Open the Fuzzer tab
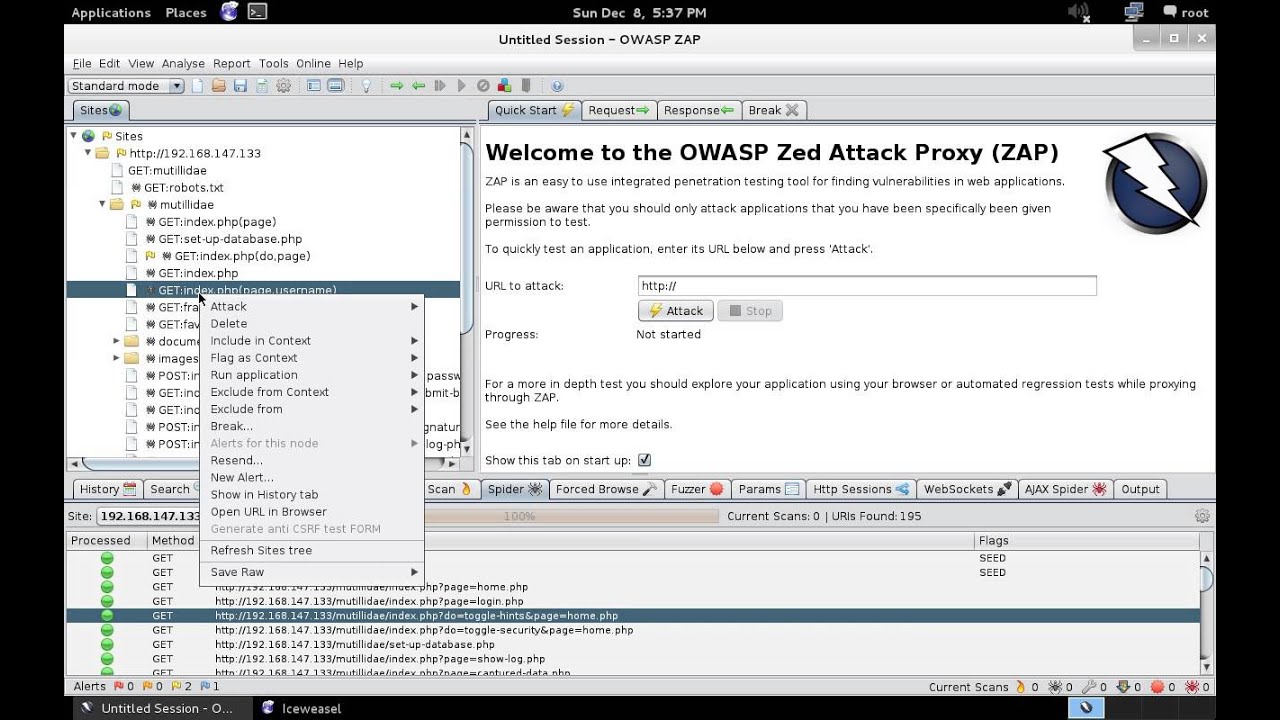Viewport: 1280px width, 720px height. (697, 489)
